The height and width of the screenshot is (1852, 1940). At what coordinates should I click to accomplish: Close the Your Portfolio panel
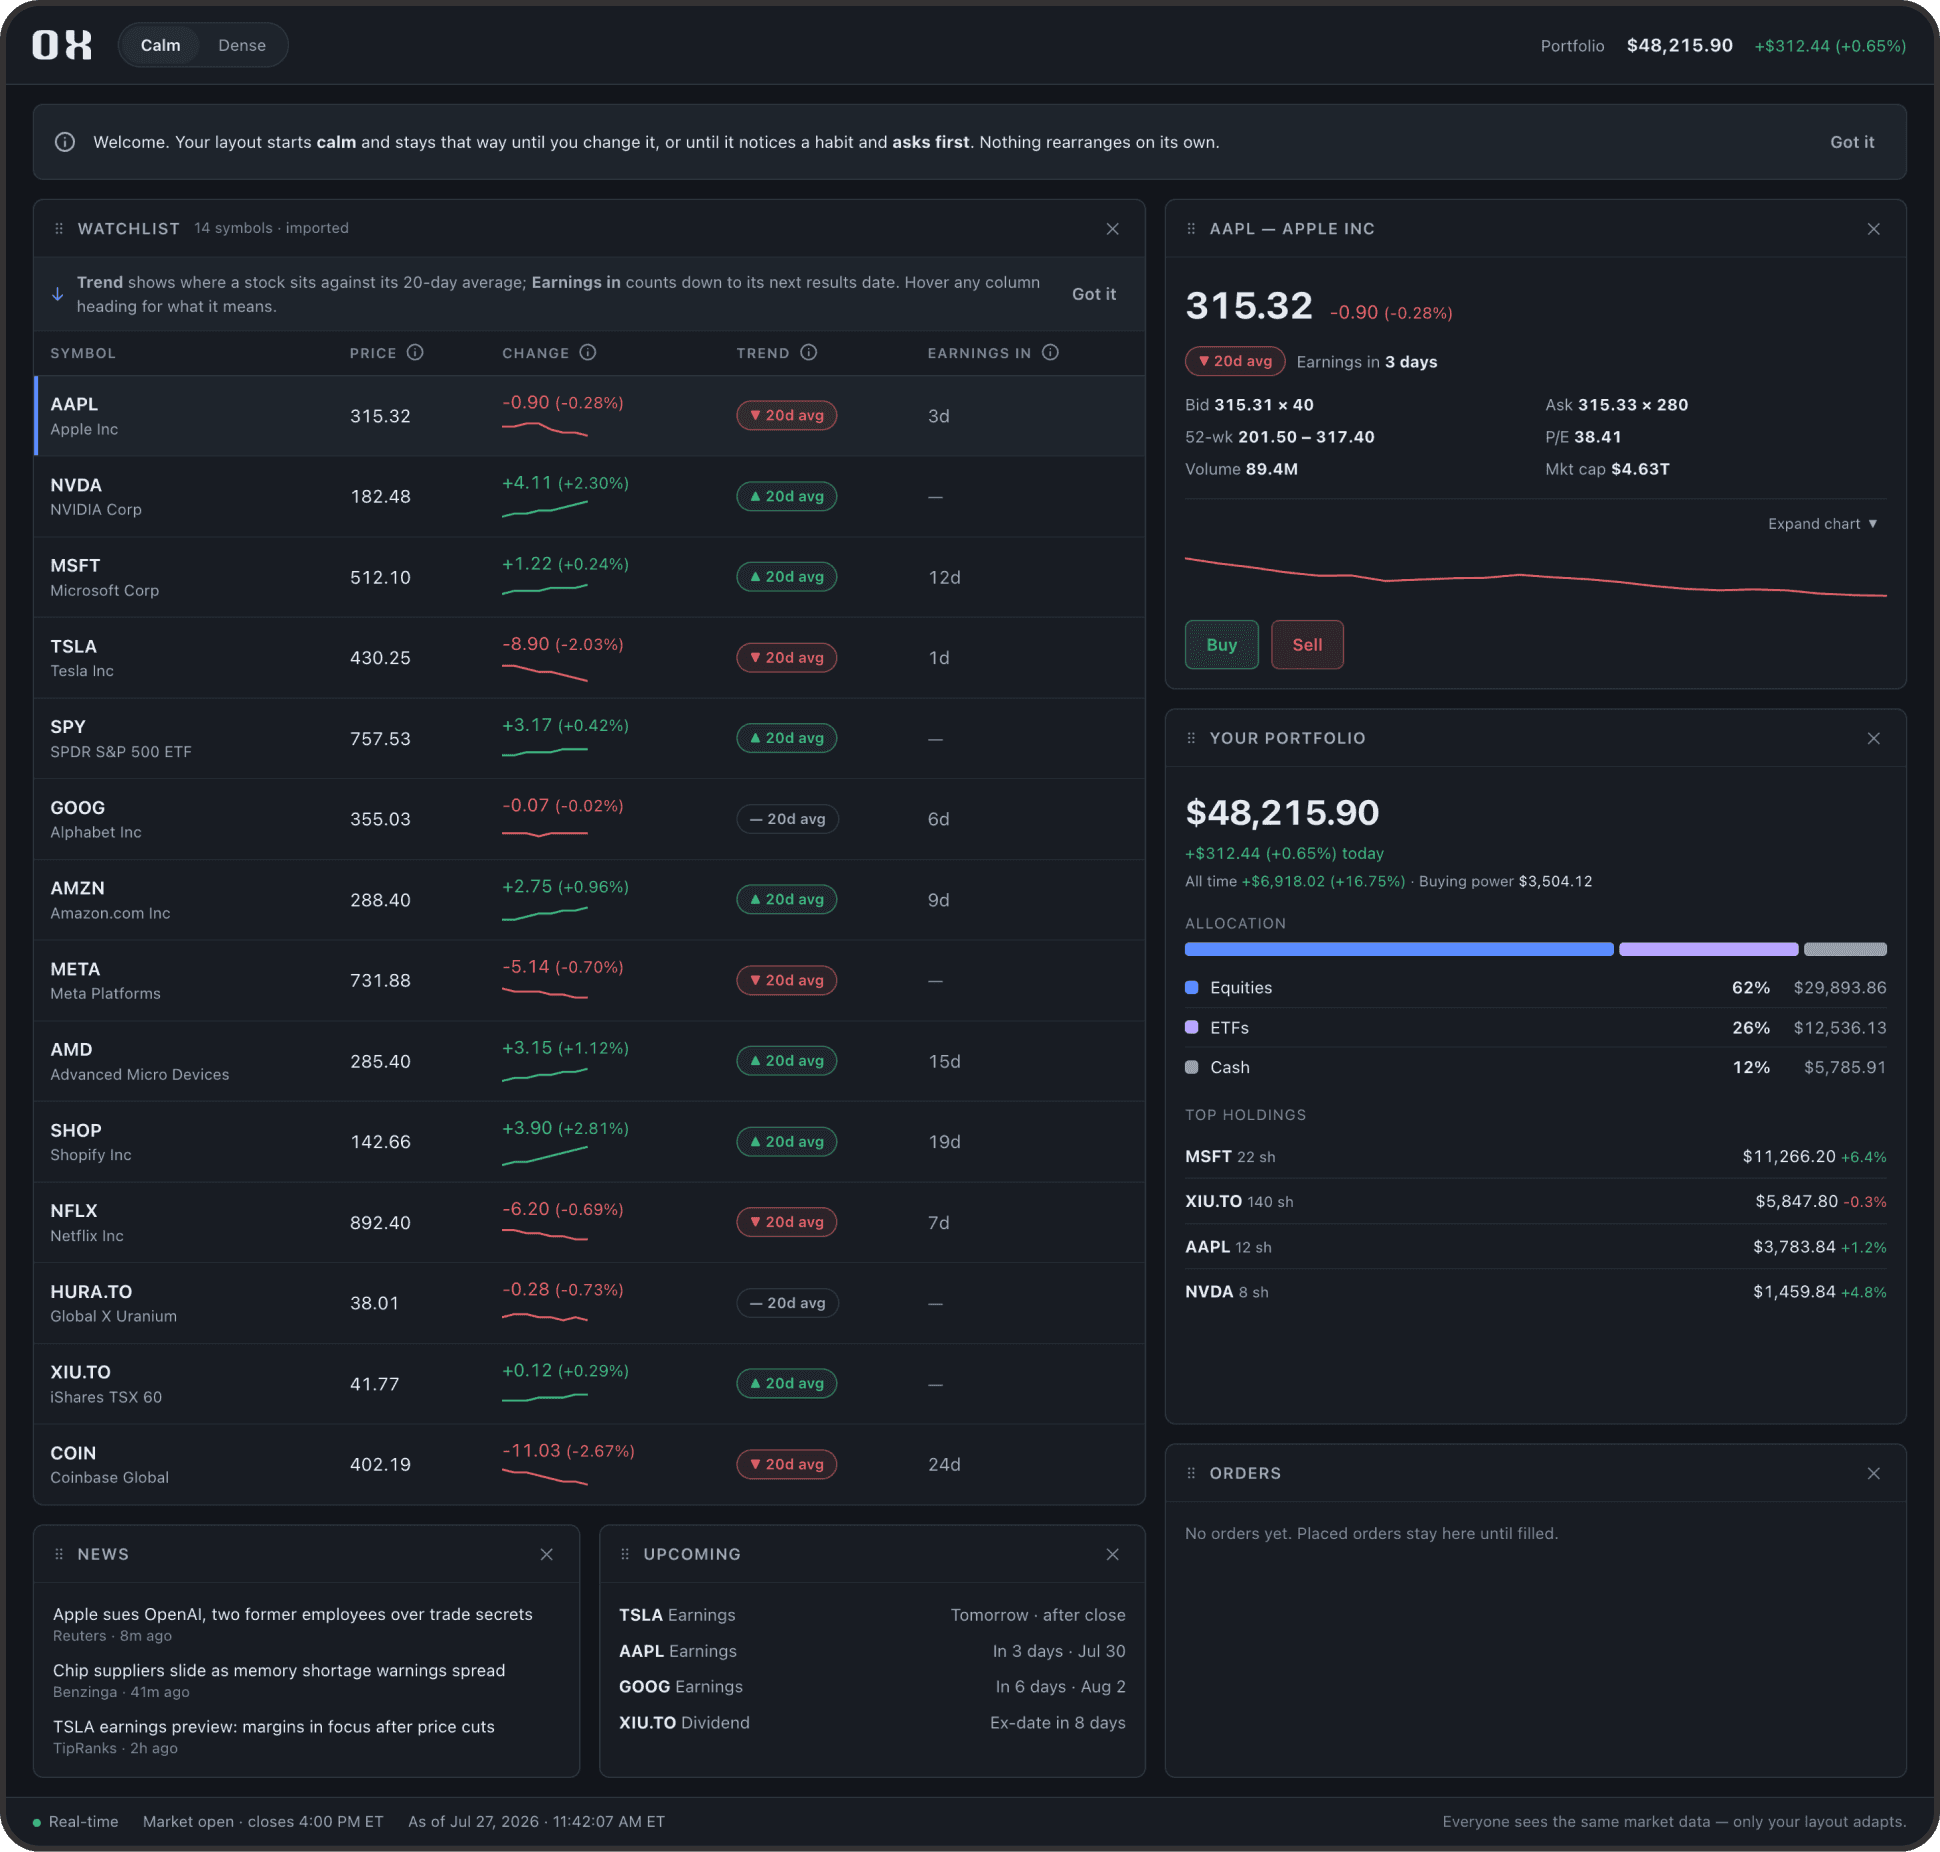1873,738
